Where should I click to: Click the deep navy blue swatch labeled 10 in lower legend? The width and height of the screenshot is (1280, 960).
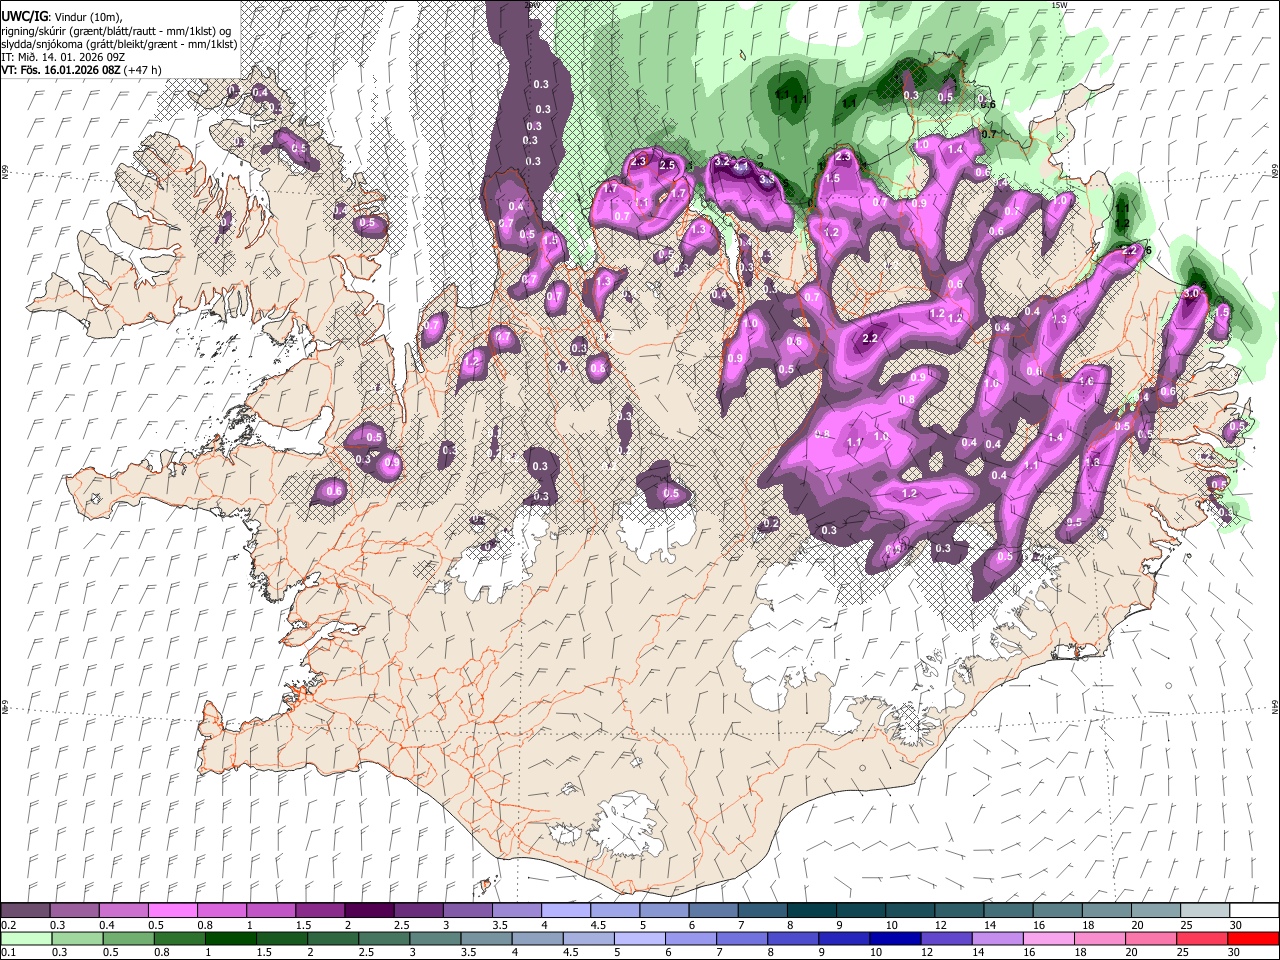(895, 938)
